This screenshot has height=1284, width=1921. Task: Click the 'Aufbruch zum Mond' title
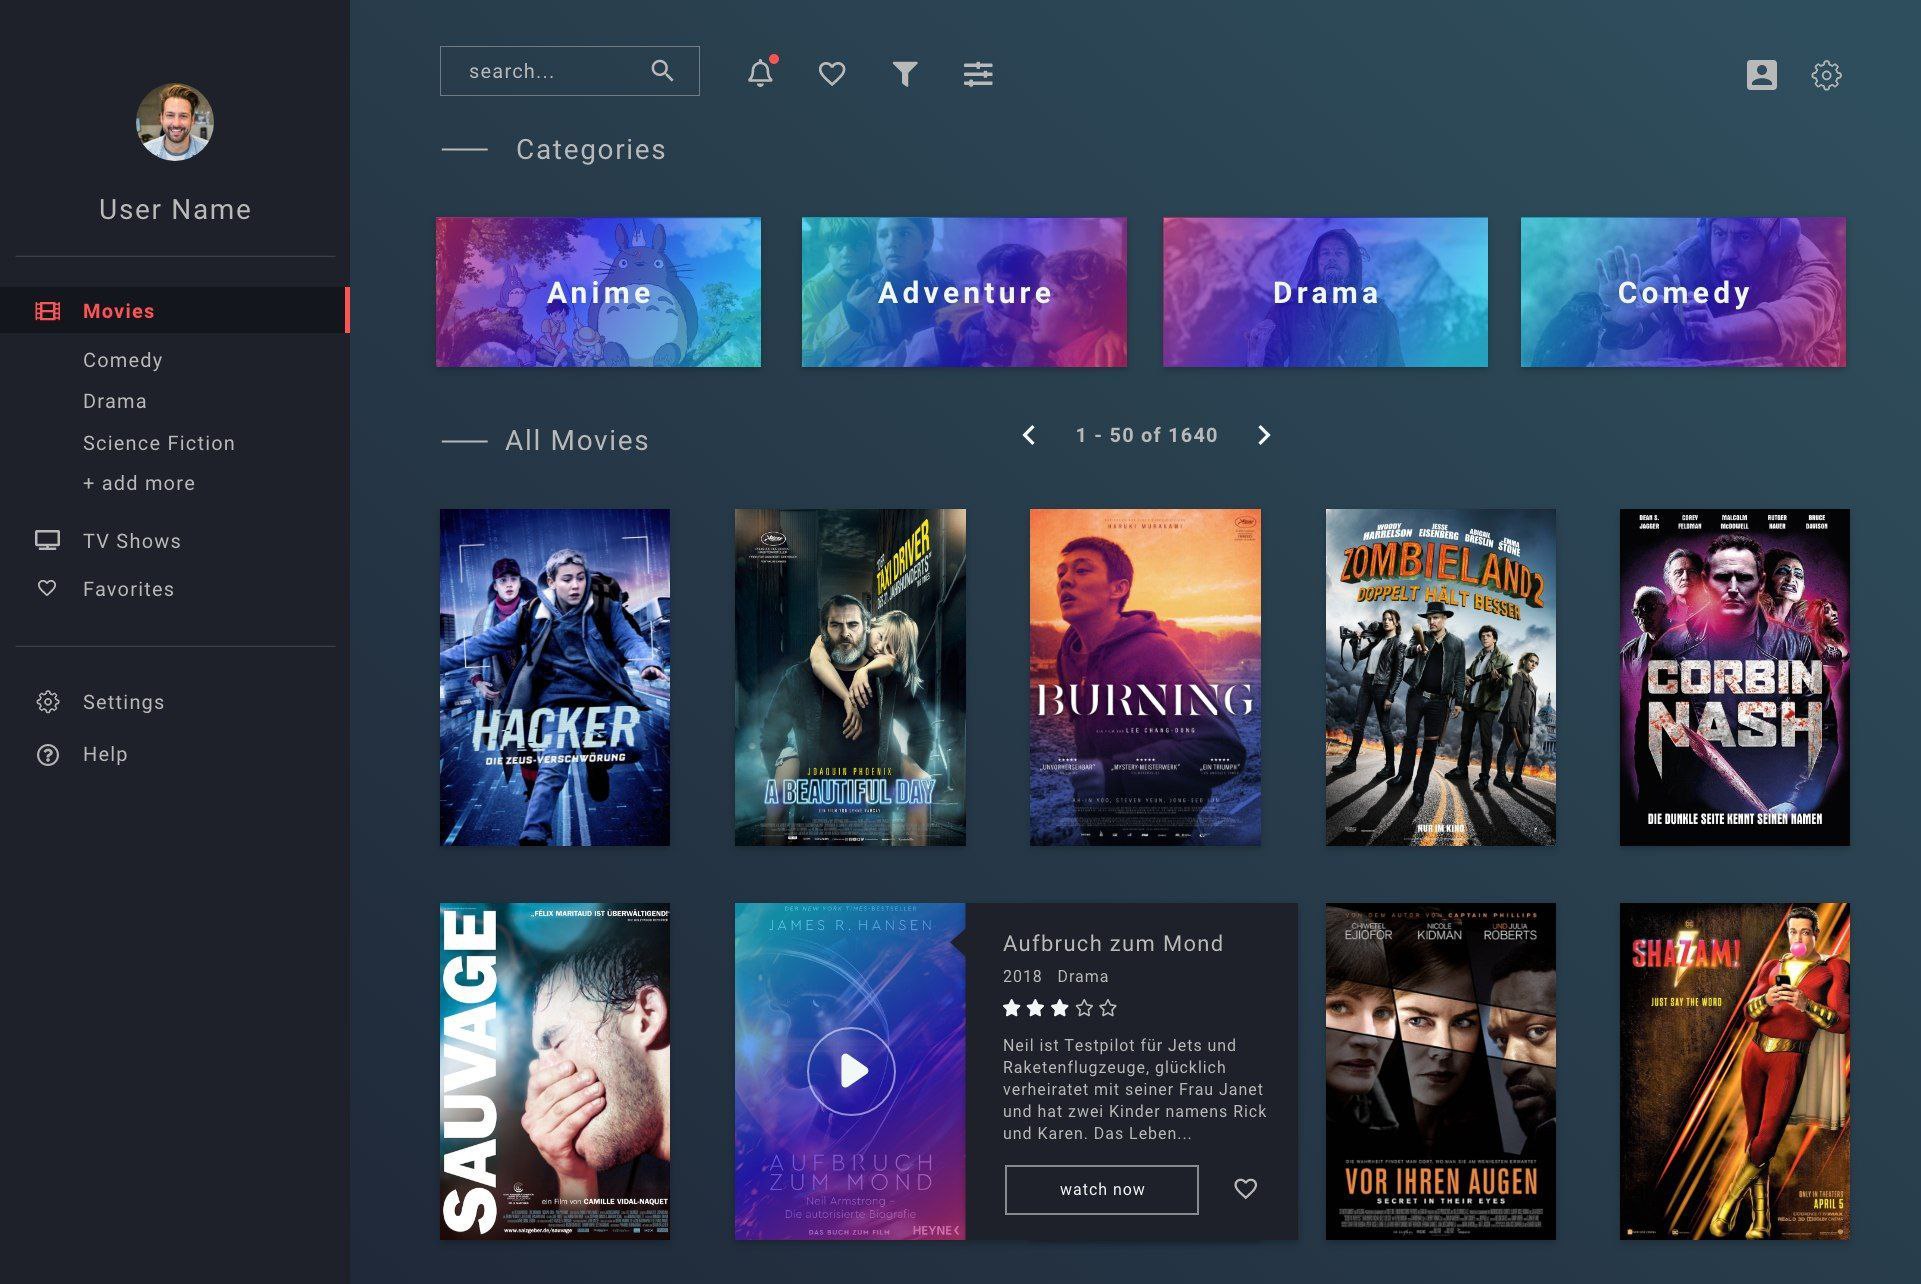(x=1113, y=943)
